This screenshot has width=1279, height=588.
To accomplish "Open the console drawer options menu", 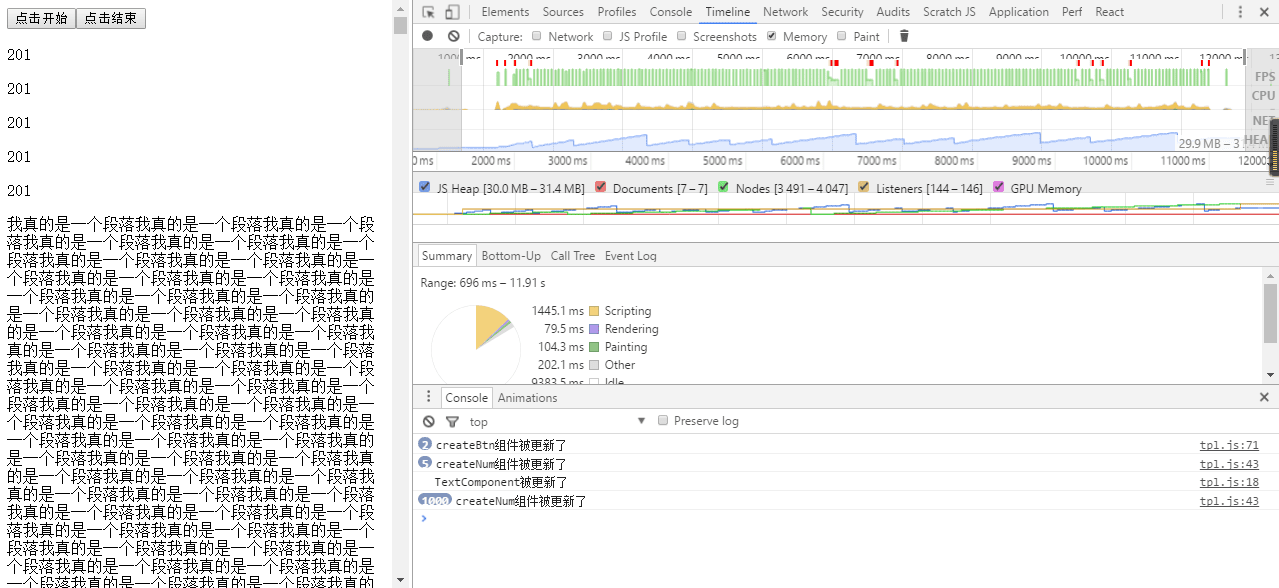I will tap(428, 397).
